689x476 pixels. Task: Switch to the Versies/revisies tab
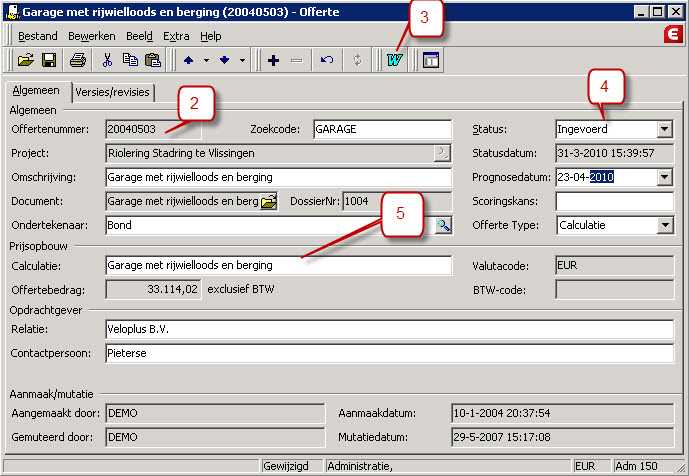click(114, 92)
